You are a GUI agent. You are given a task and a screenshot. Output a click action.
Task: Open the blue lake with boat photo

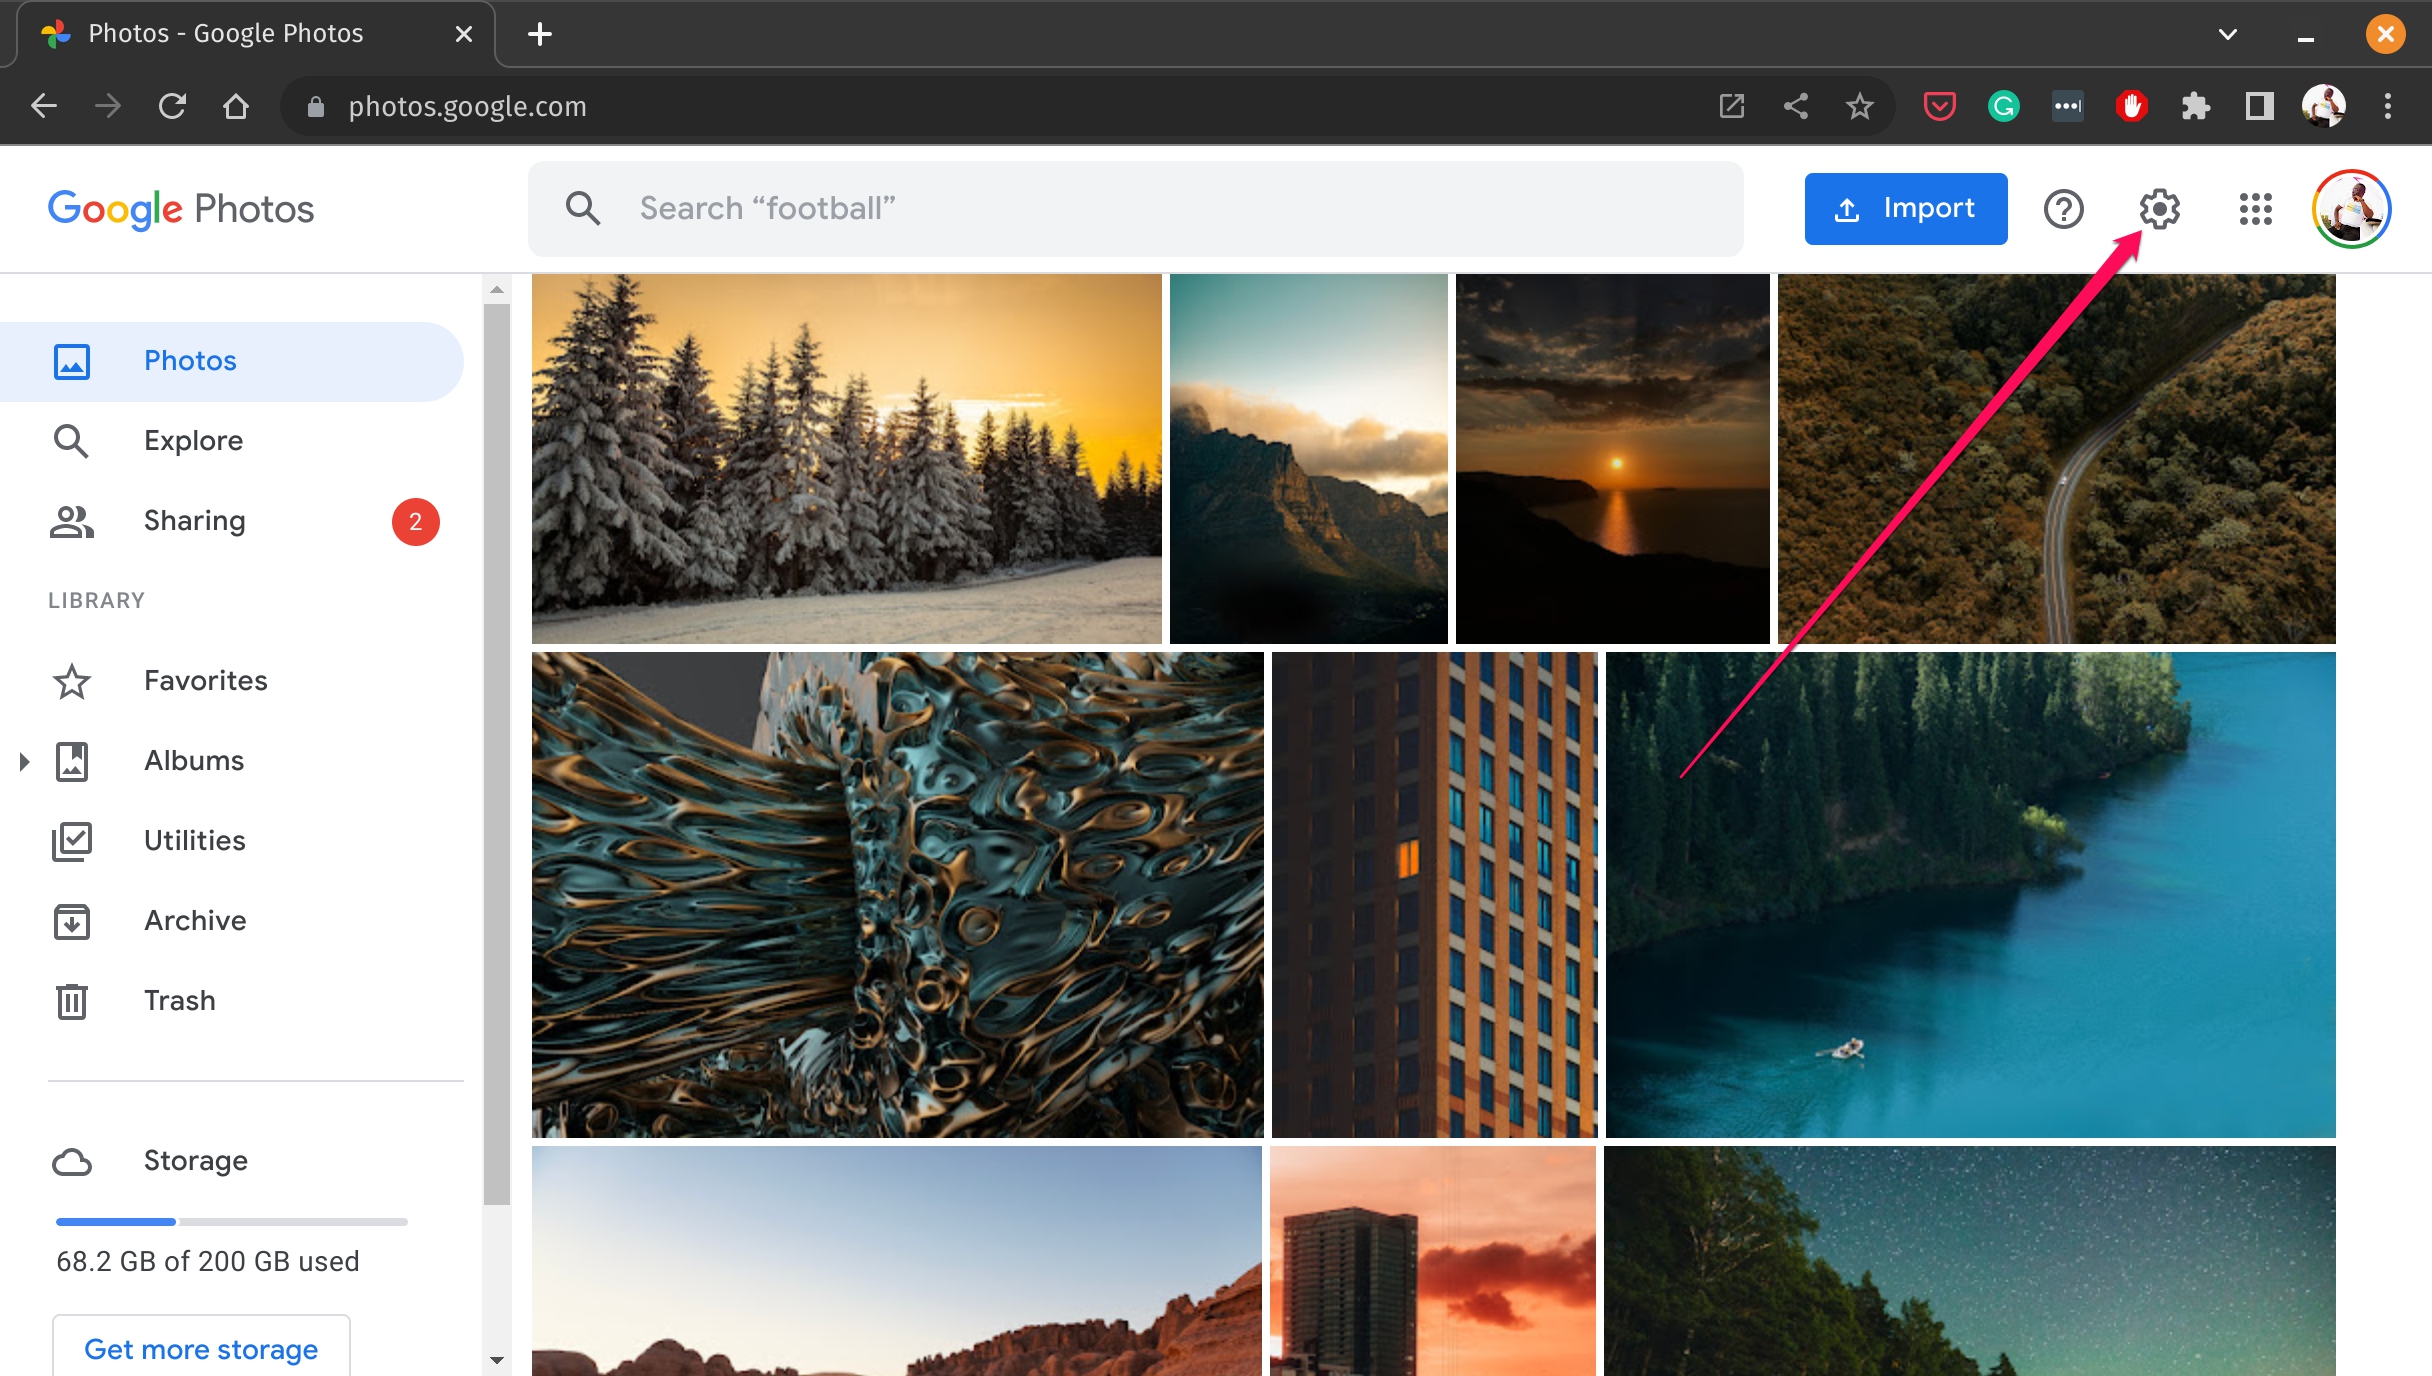(1970, 894)
